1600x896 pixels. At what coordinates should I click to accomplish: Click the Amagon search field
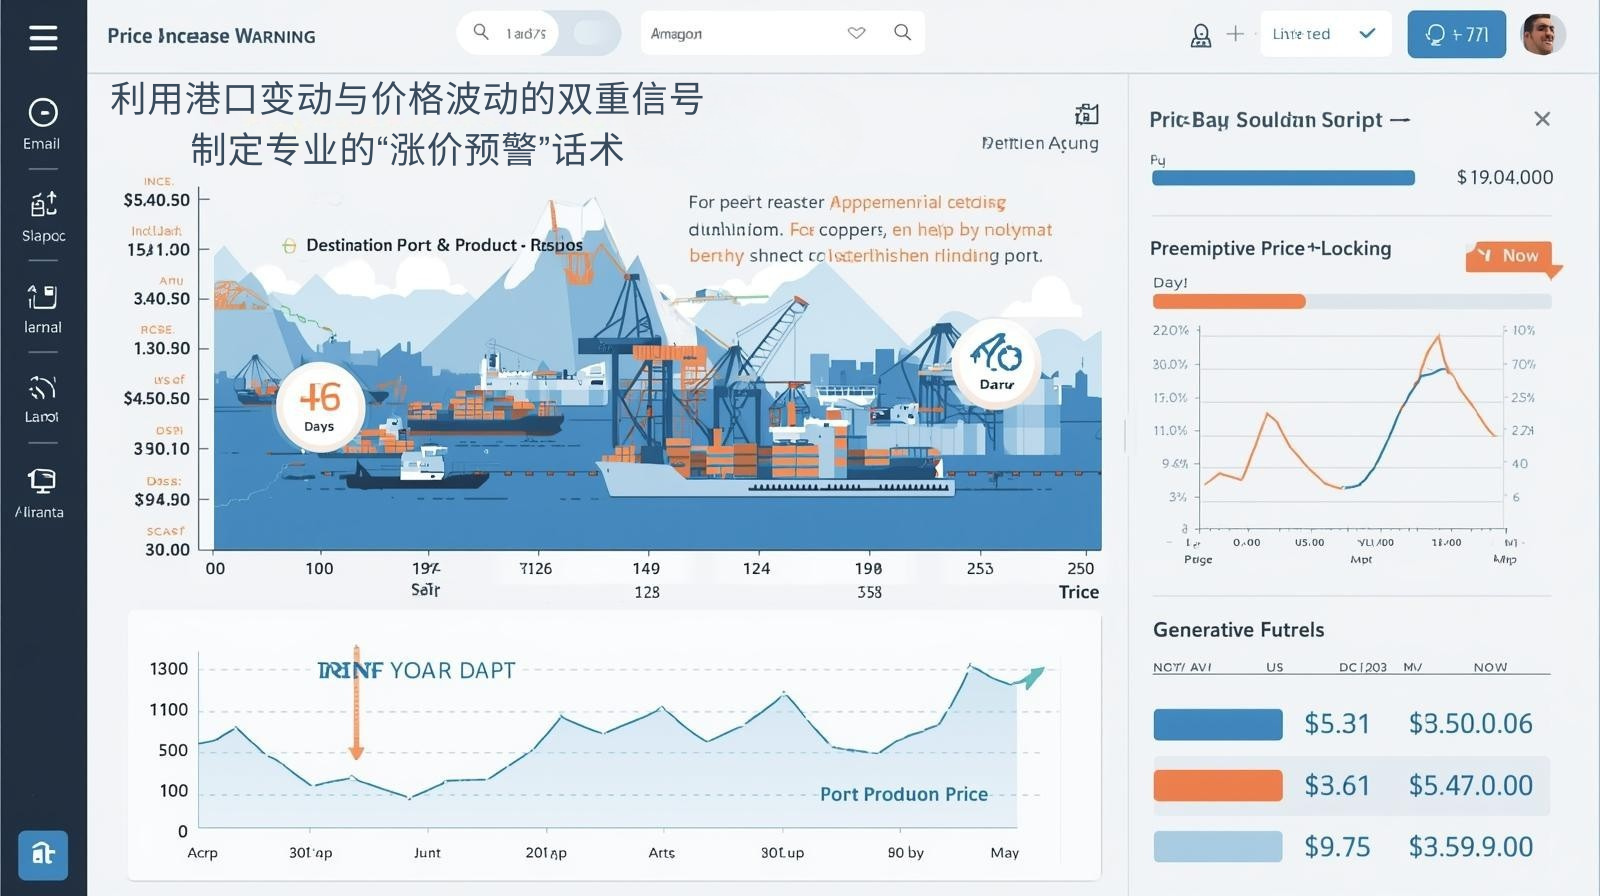[782, 33]
